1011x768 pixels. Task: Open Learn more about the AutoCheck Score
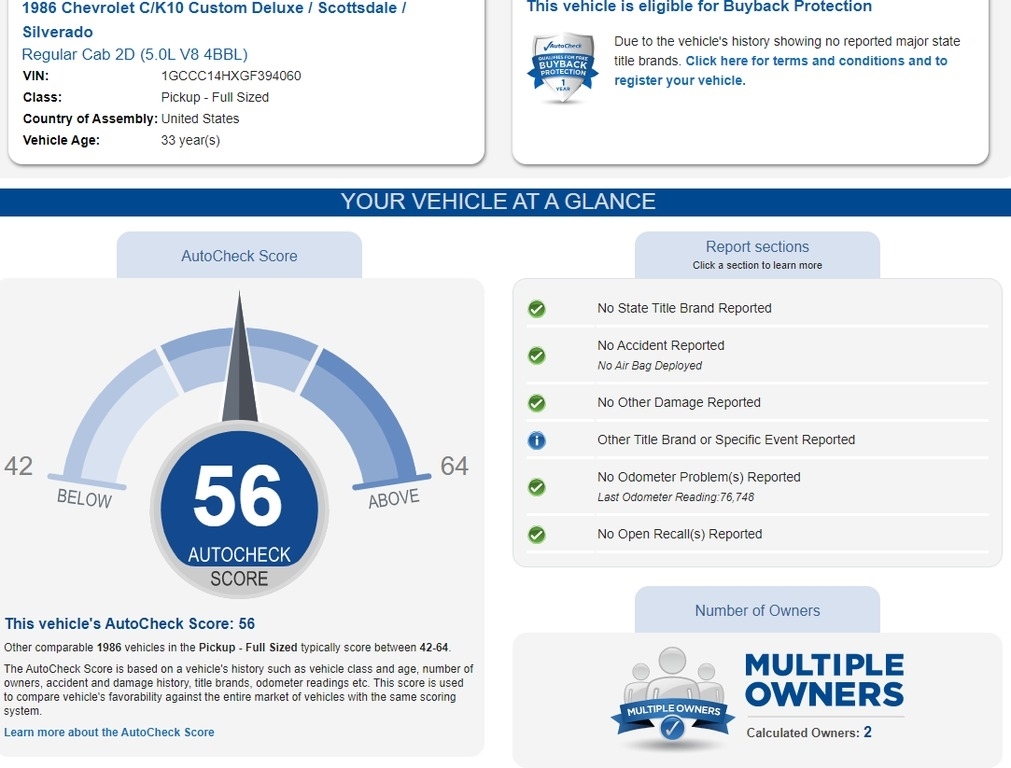click(109, 732)
